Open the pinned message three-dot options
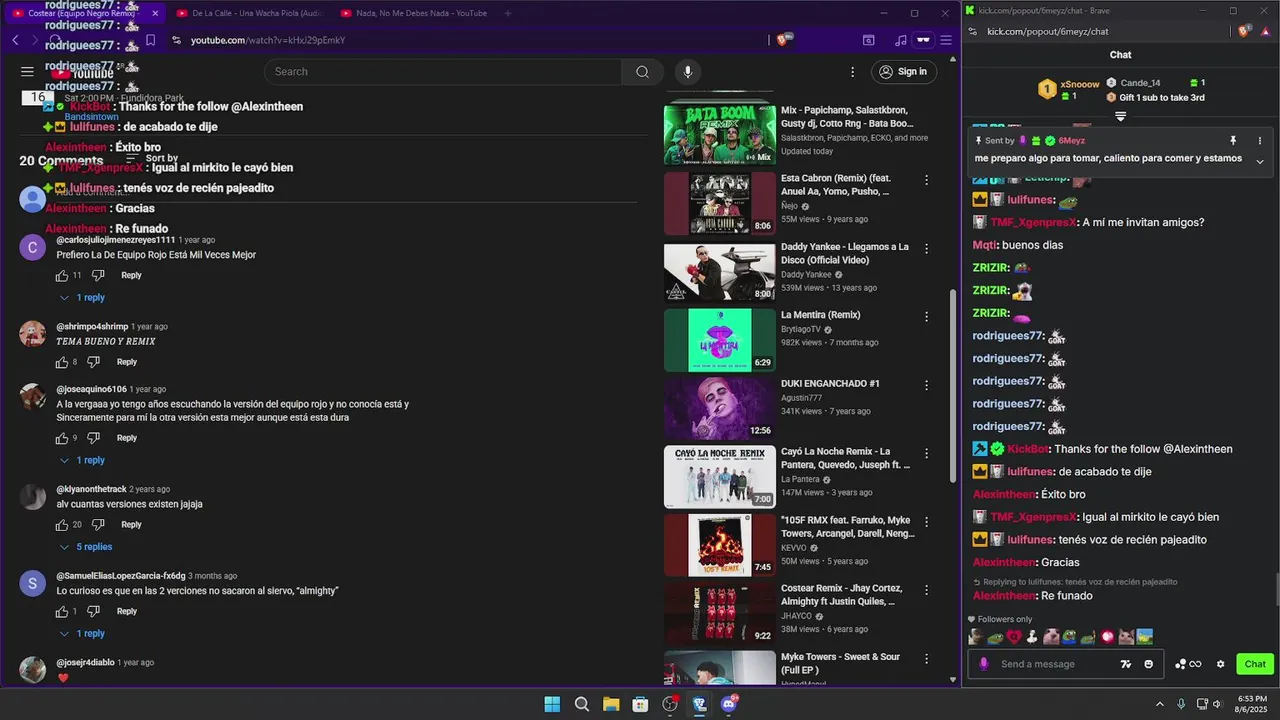Screen dimensions: 1280x720 (x=1259, y=141)
